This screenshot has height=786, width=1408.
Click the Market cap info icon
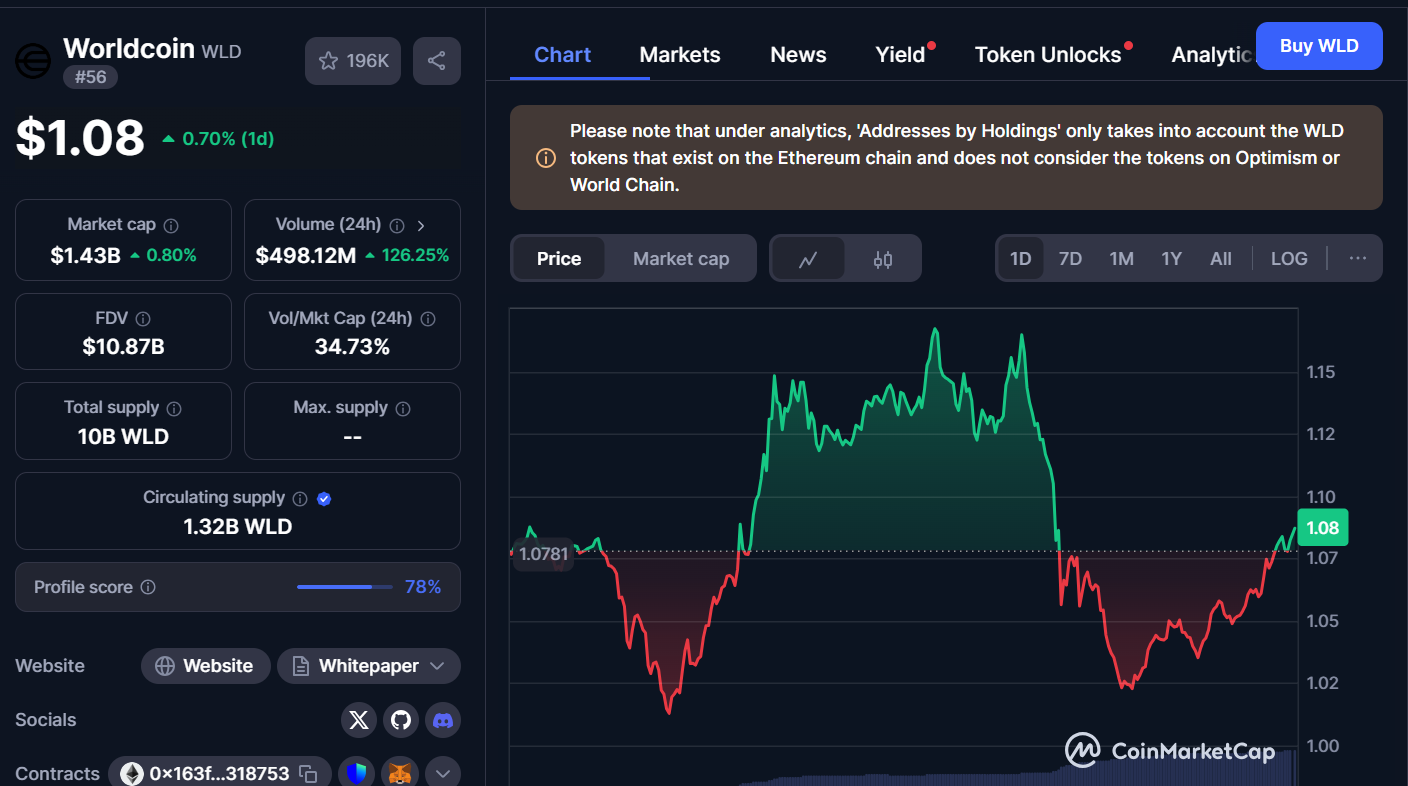171,225
